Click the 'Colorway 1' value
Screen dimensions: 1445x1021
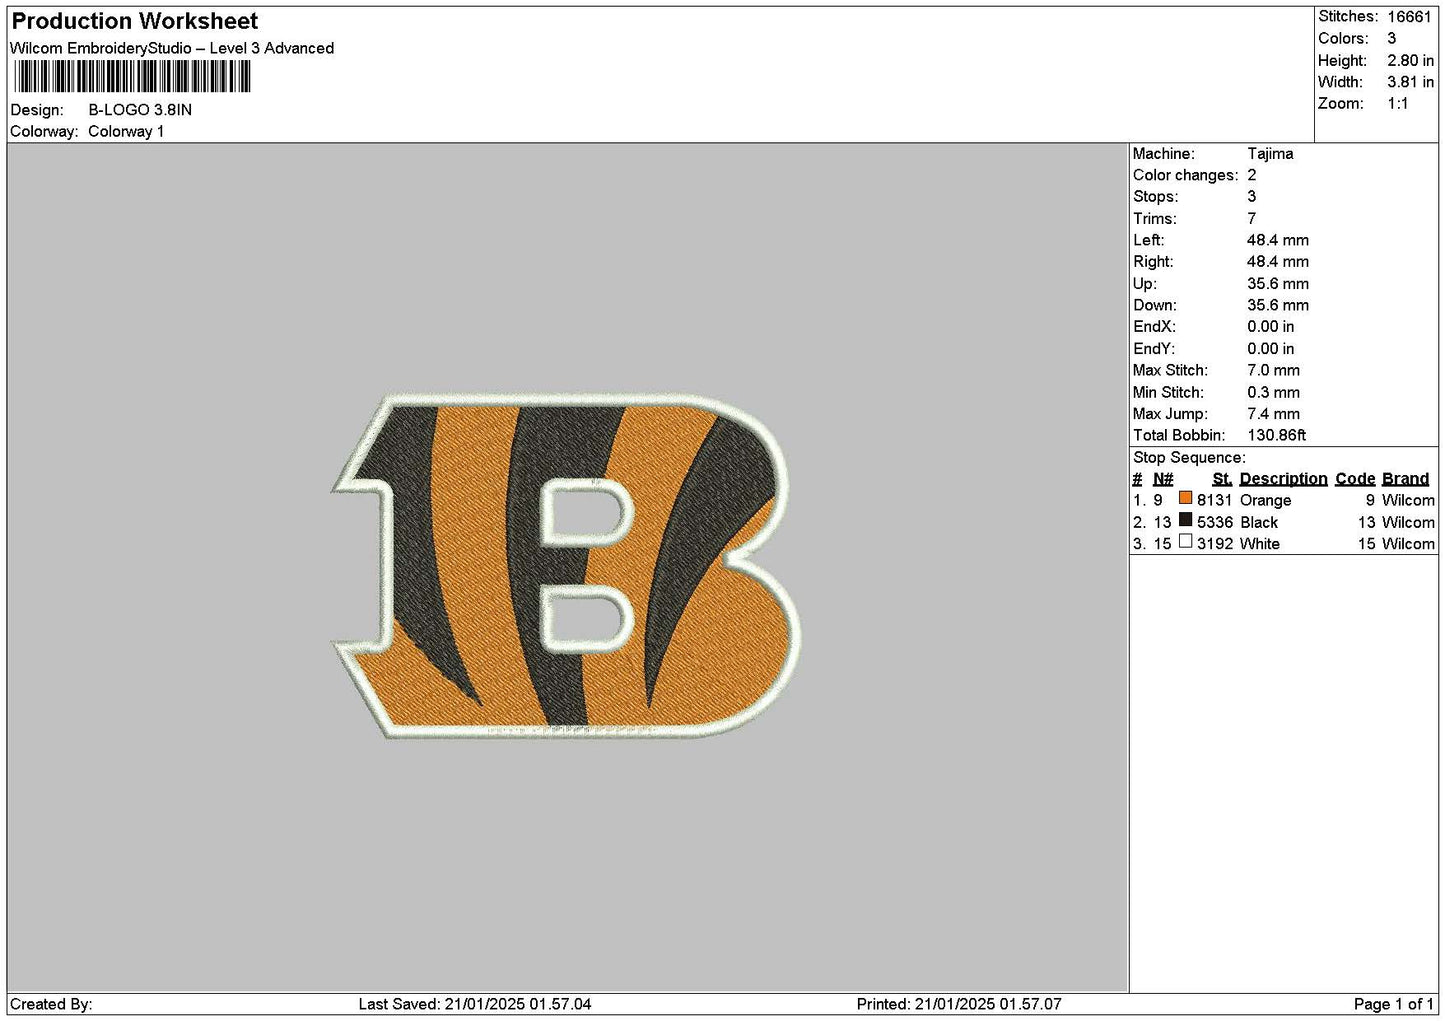tap(126, 132)
